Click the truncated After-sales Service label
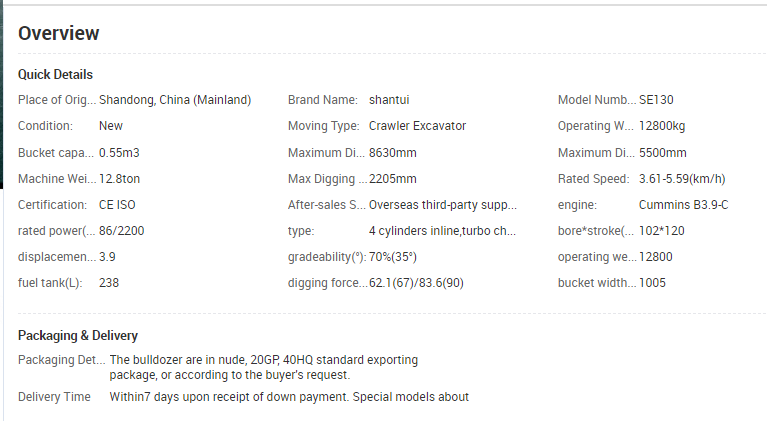 327,205
